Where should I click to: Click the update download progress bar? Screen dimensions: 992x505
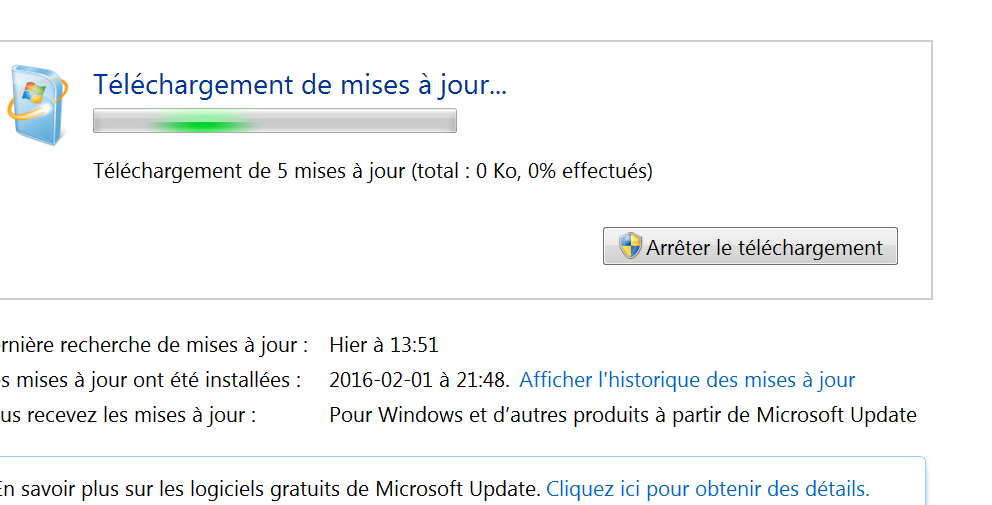[275, 121]
